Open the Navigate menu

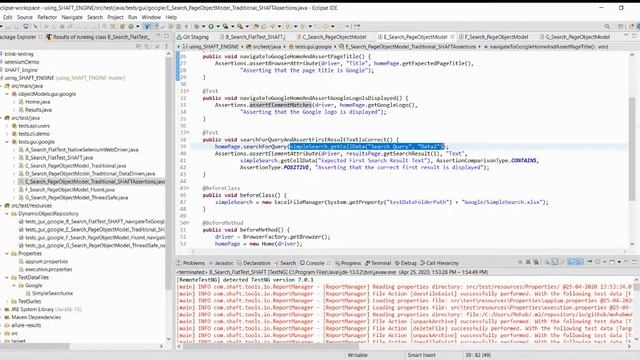point(72,17)
